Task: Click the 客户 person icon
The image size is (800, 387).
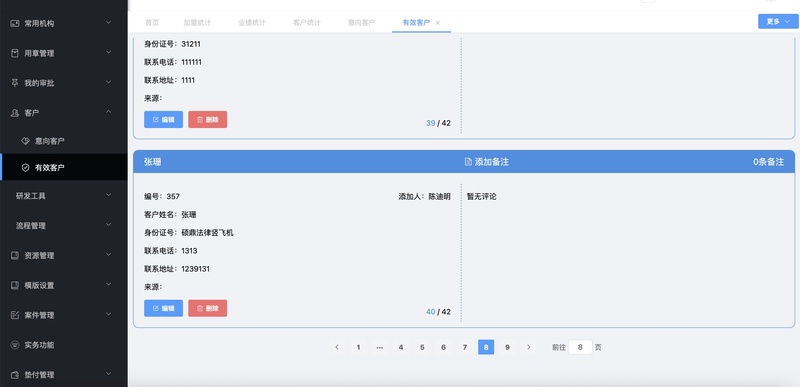Action: [x=15, y=113]
